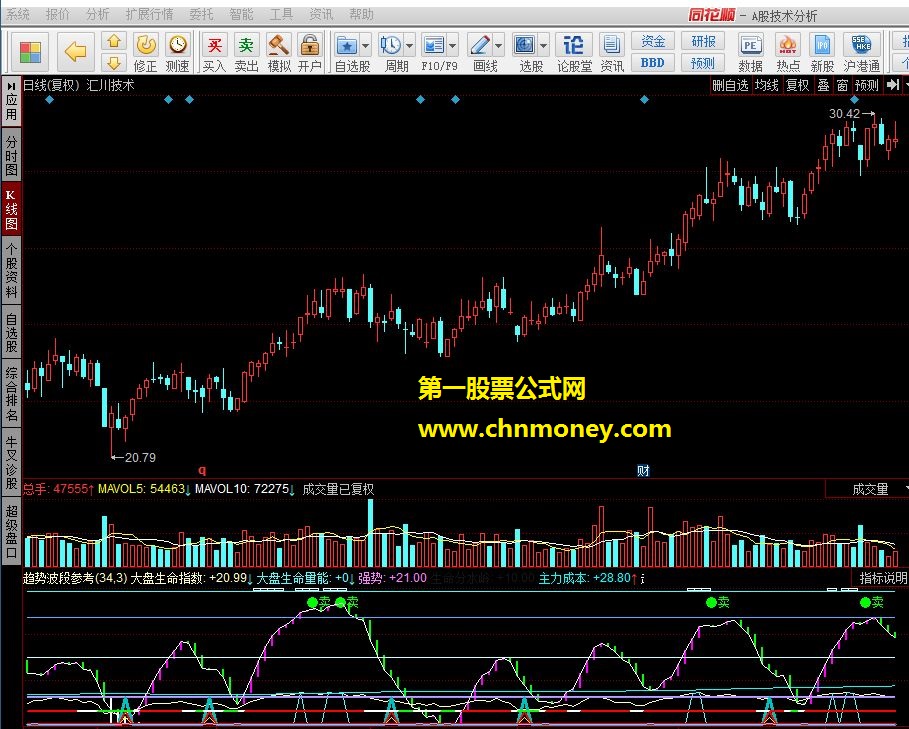Open the 资讯 news document icon
The height and width of the screenshot is (729, 909).
[611, 53]
